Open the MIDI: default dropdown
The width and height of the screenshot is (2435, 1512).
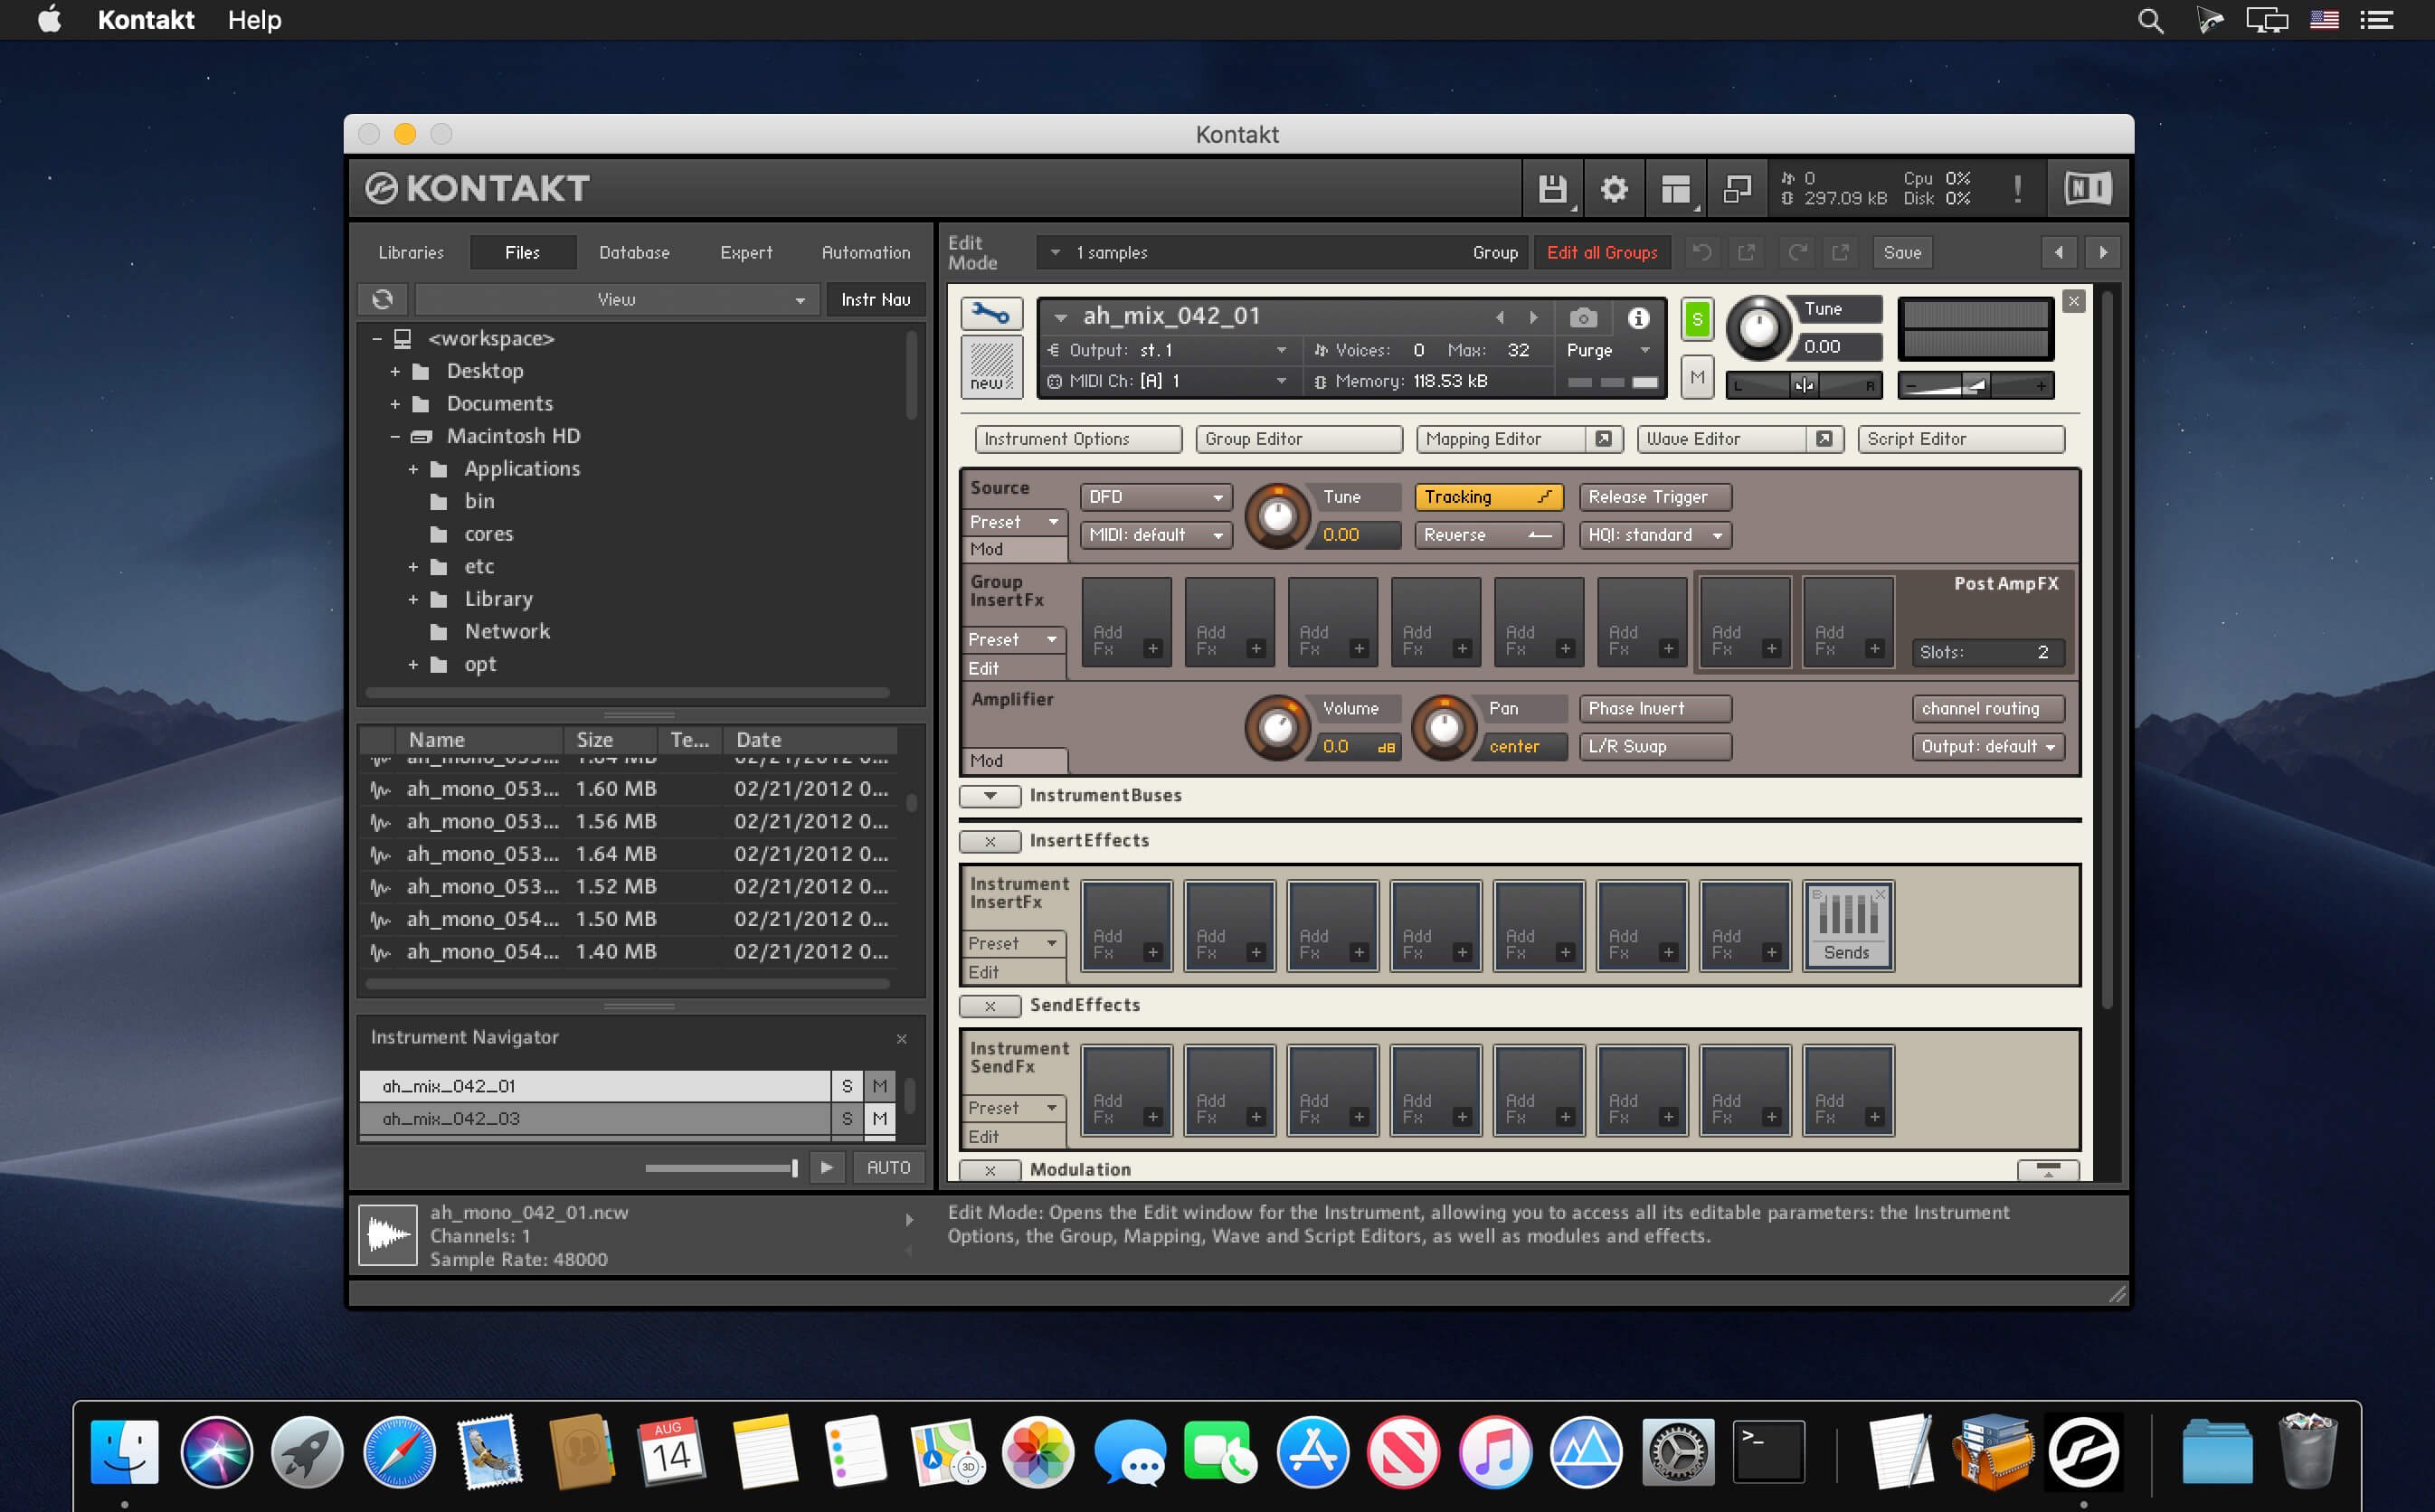tap(1156, 535)
